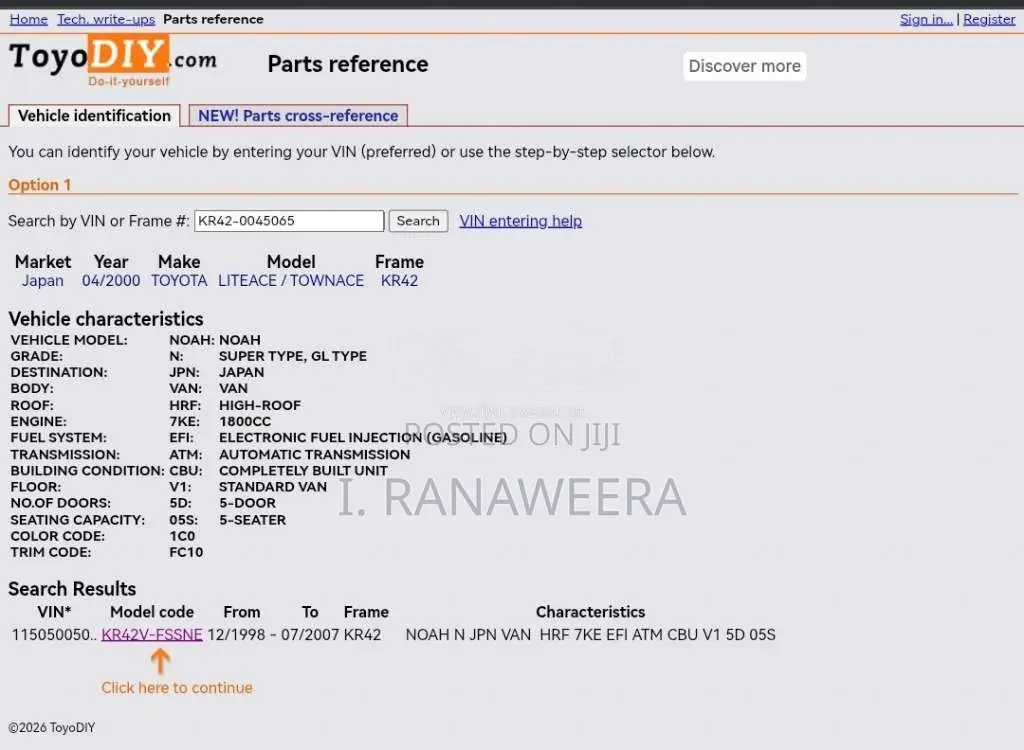The width and height of the screenshot is (1024, 750).
Task: Select the AUTOMATIC TRANSMISSION value
Action: click(x=314, y=454)
